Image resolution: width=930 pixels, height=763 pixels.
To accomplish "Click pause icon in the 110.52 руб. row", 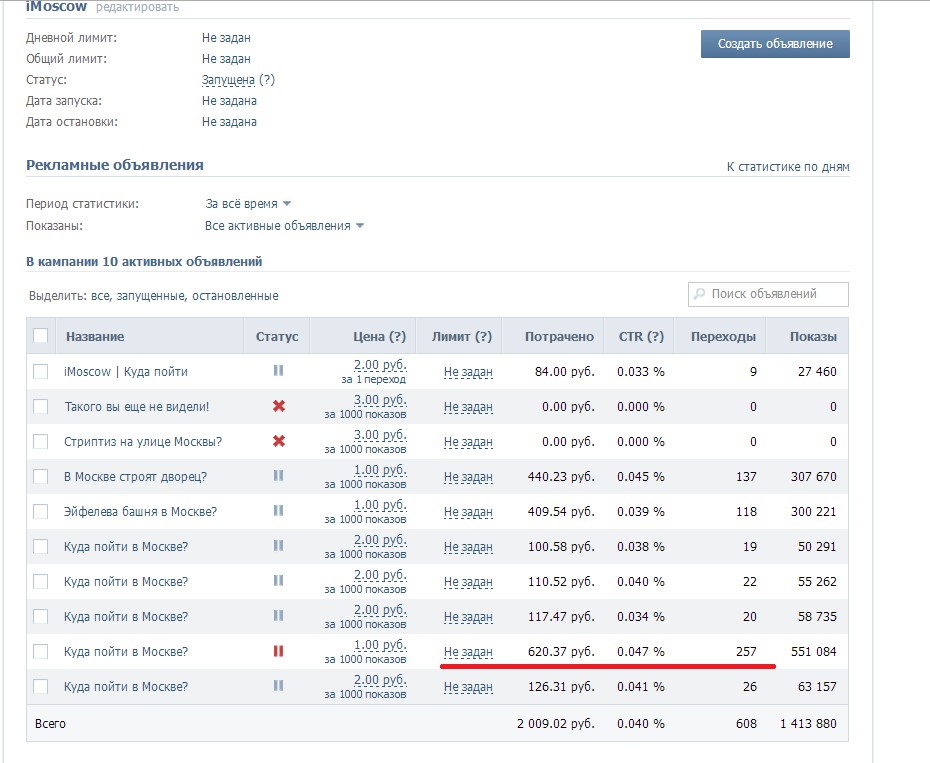I will pyautogui.click(x=278, y=581).
